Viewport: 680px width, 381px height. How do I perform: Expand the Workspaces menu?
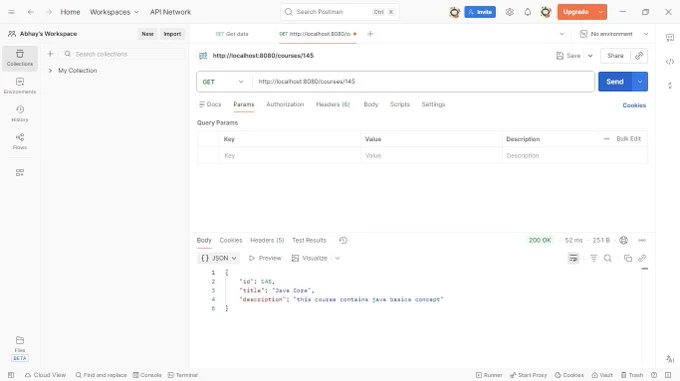tap(114, 12)
